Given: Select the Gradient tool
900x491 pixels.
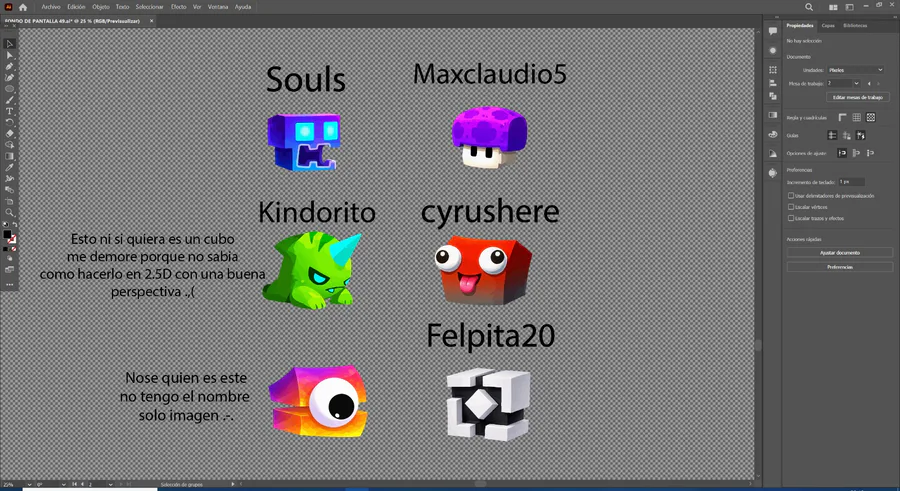Looking at the screenshot, I should point(9,156).
